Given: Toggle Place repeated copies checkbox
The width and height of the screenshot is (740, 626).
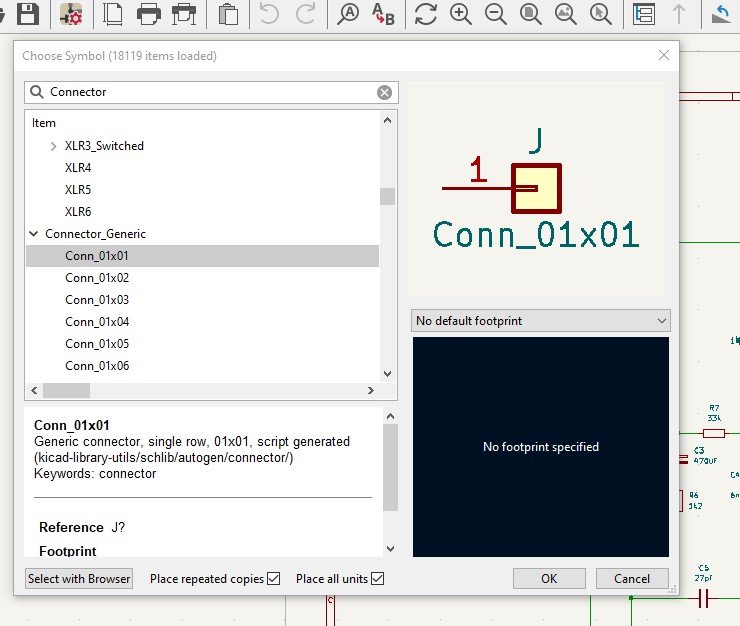Looking at the screenshot, I should (x=273, y=578).
